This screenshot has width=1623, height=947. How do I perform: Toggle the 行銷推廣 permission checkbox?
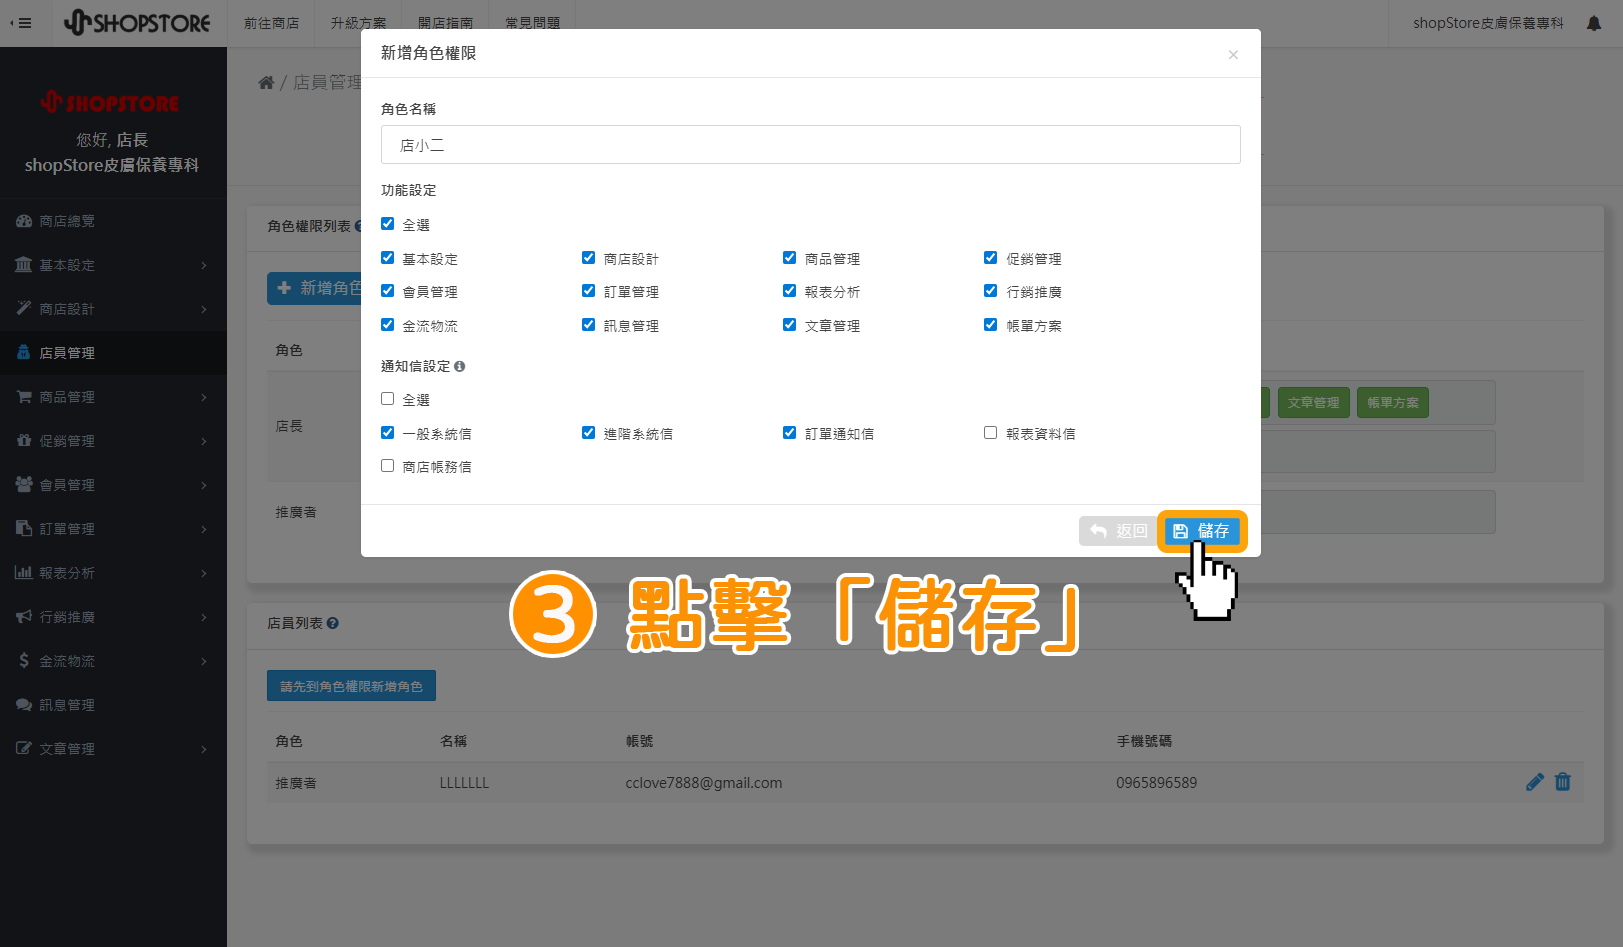[x=991, y=291]
